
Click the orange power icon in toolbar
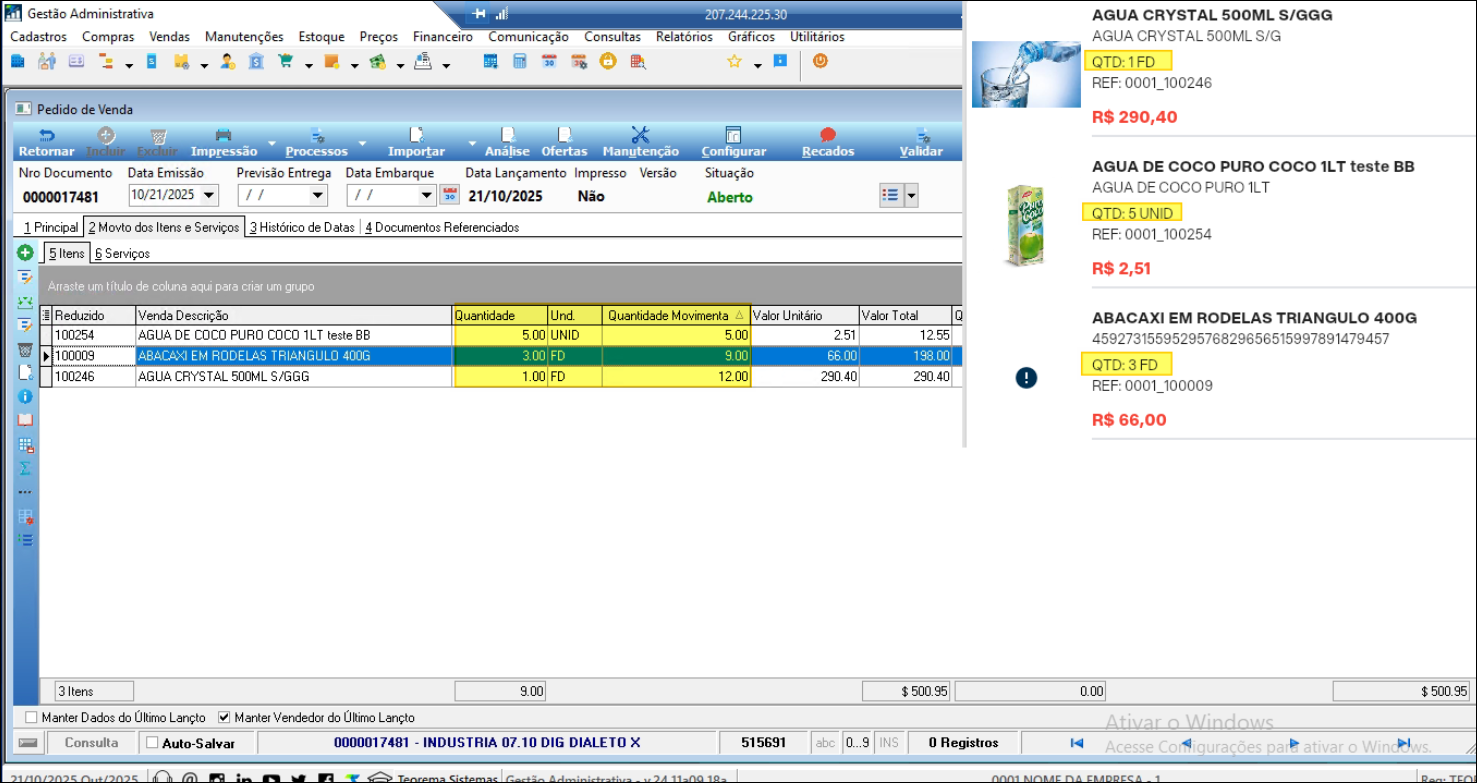coord(820,61)
